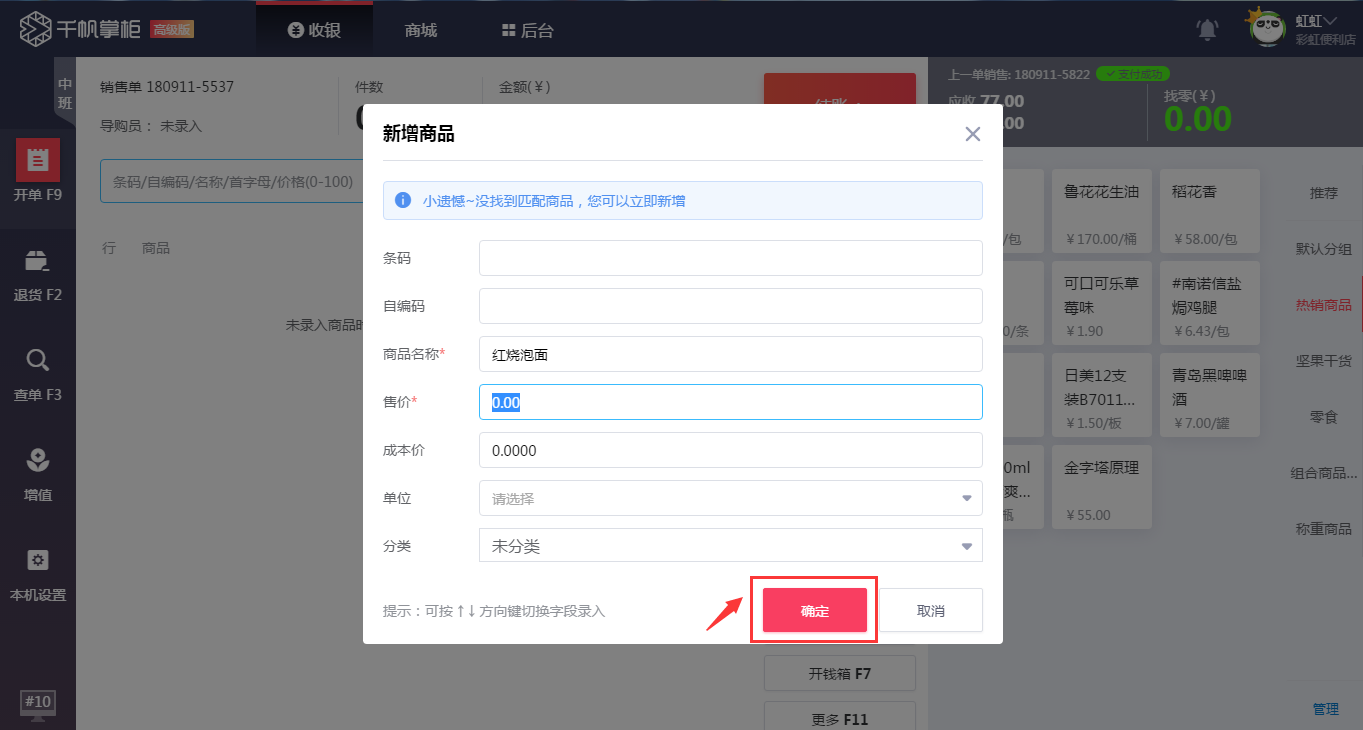Click the 增值 sidebar icon
1363x730 pixels.
[38, 475]
